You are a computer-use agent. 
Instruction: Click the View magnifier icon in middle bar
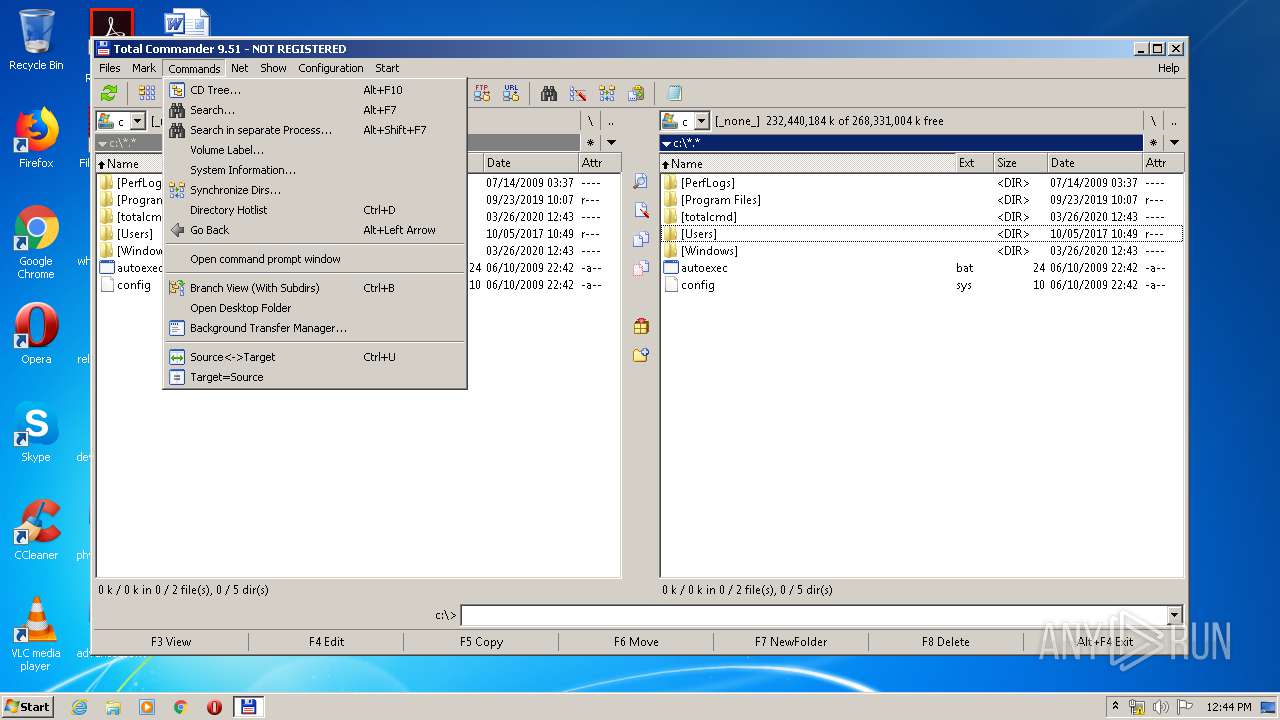click(x=641, y=182)
